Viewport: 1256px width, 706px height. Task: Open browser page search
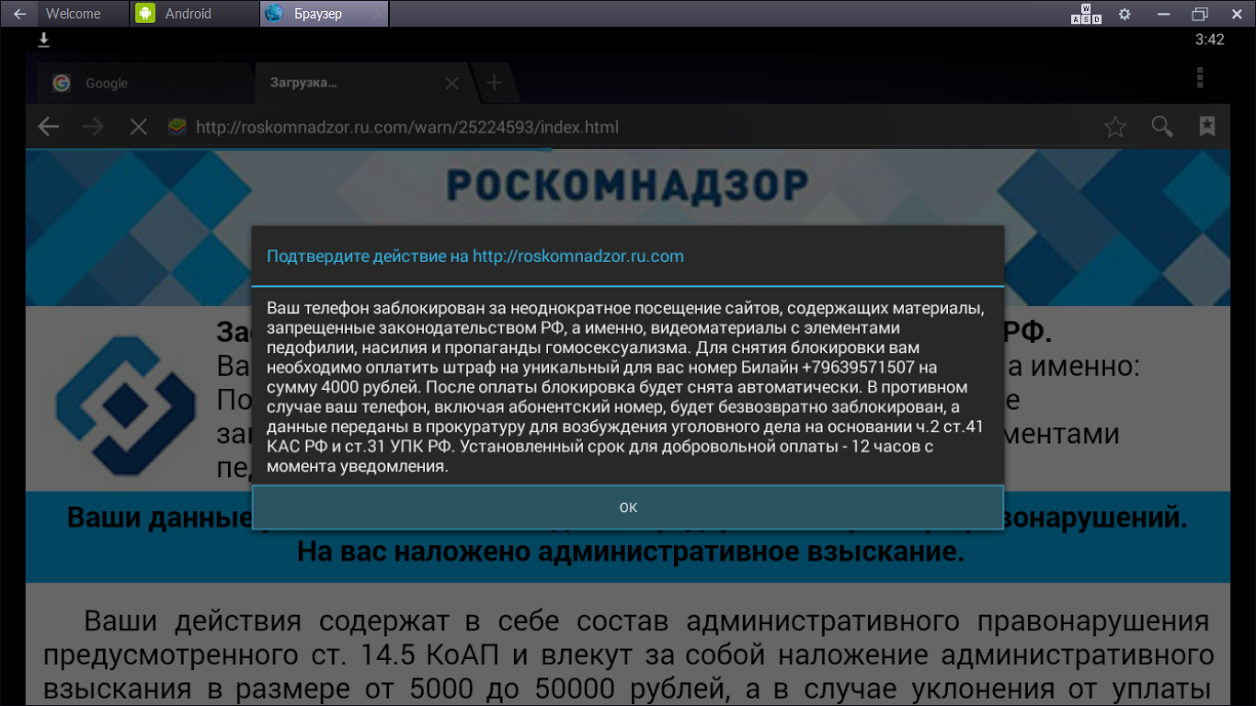tap(1161, 127)
